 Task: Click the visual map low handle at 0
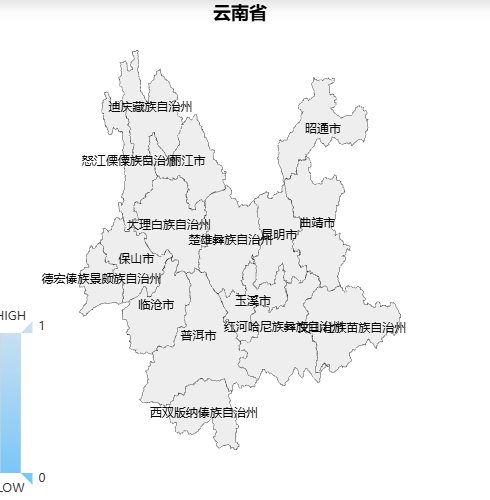coord(27,478)
